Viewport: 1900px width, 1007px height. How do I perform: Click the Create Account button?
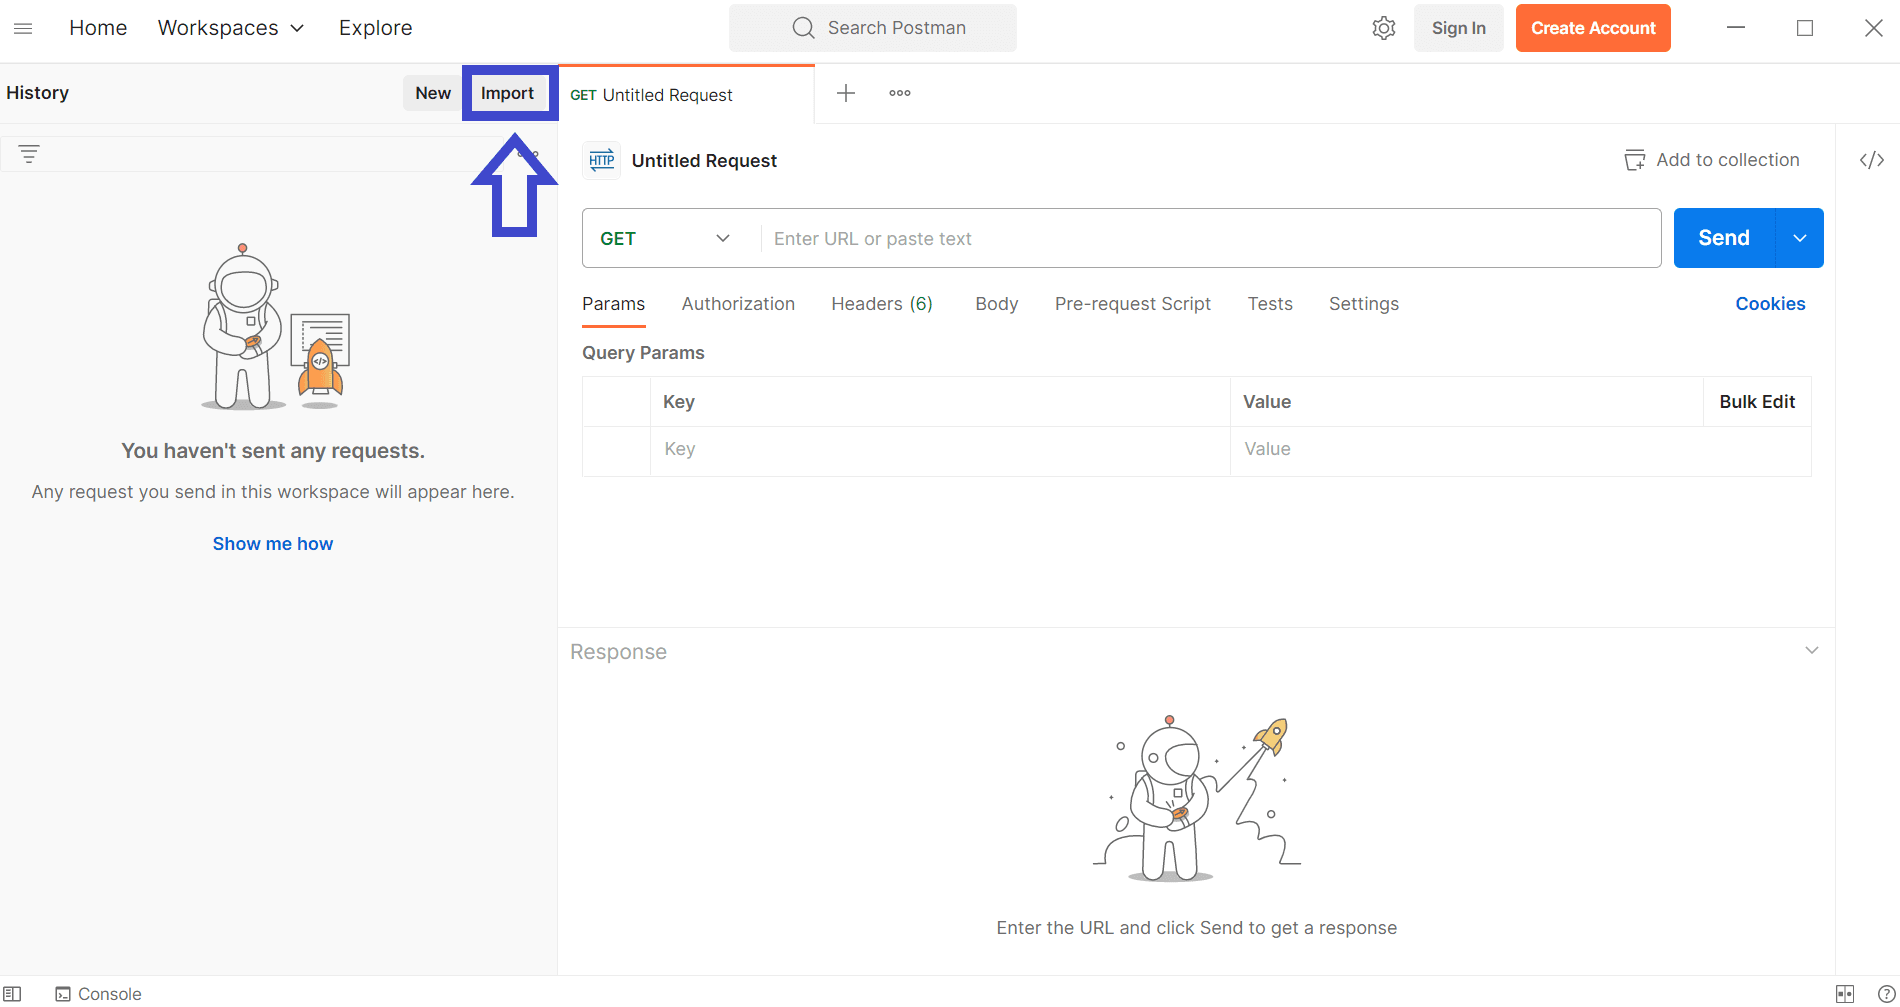point(1593,28)
